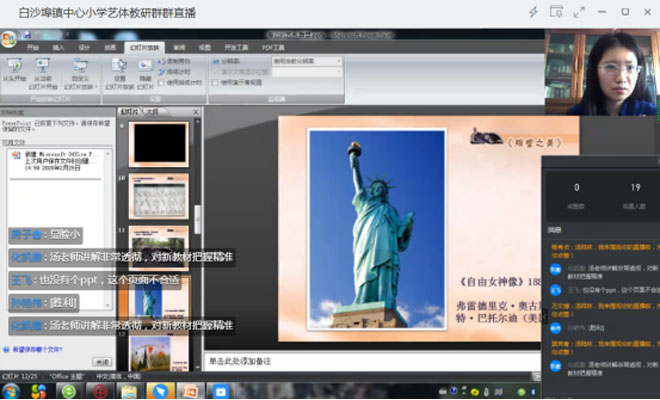Click 孙艳伟 danmaku comment

44,303
